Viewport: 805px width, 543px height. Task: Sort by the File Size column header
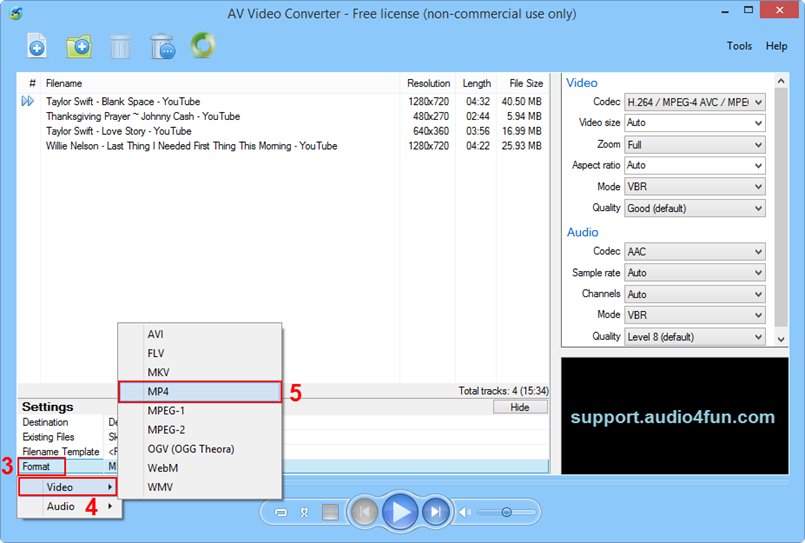pos(523,83)
